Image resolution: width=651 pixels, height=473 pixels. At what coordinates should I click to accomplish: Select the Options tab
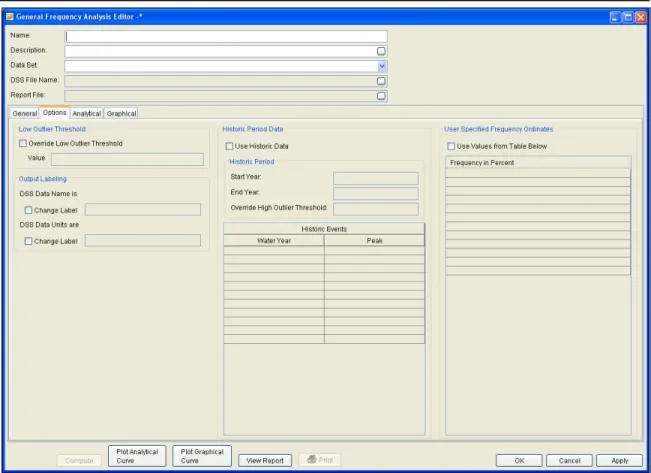click(54, 113)
